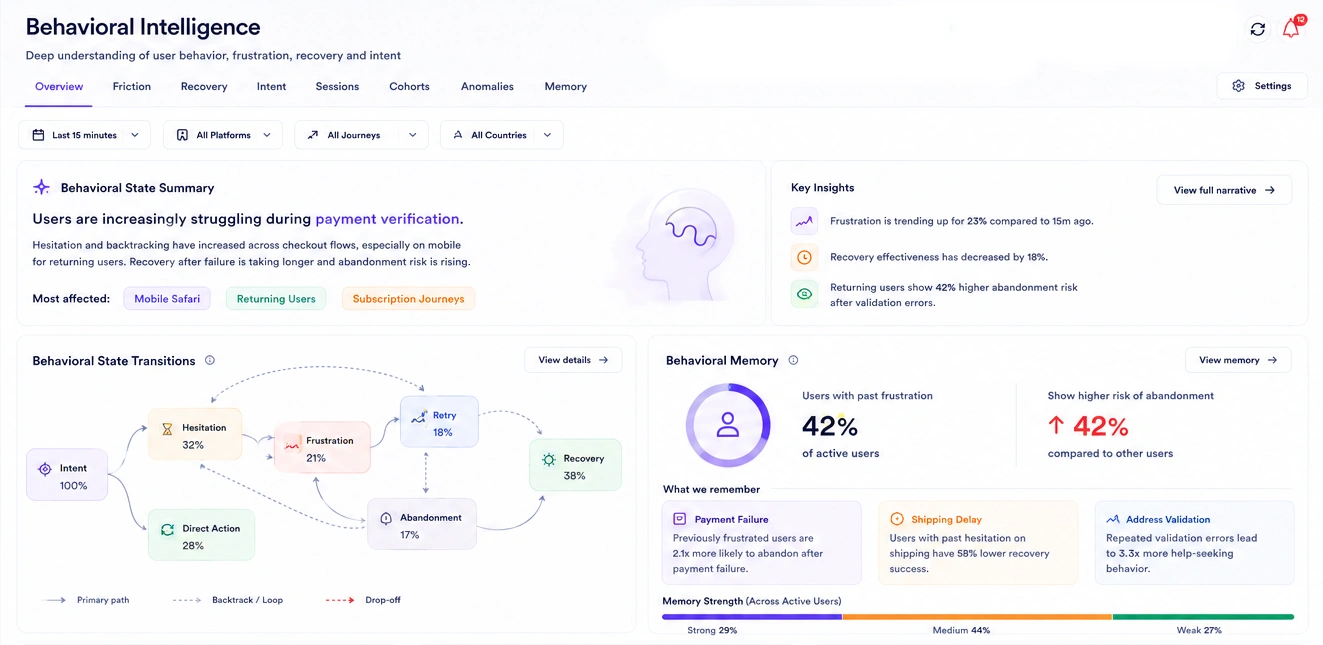Open the Memory tab
1323x645 pixels.
point(565,87)
